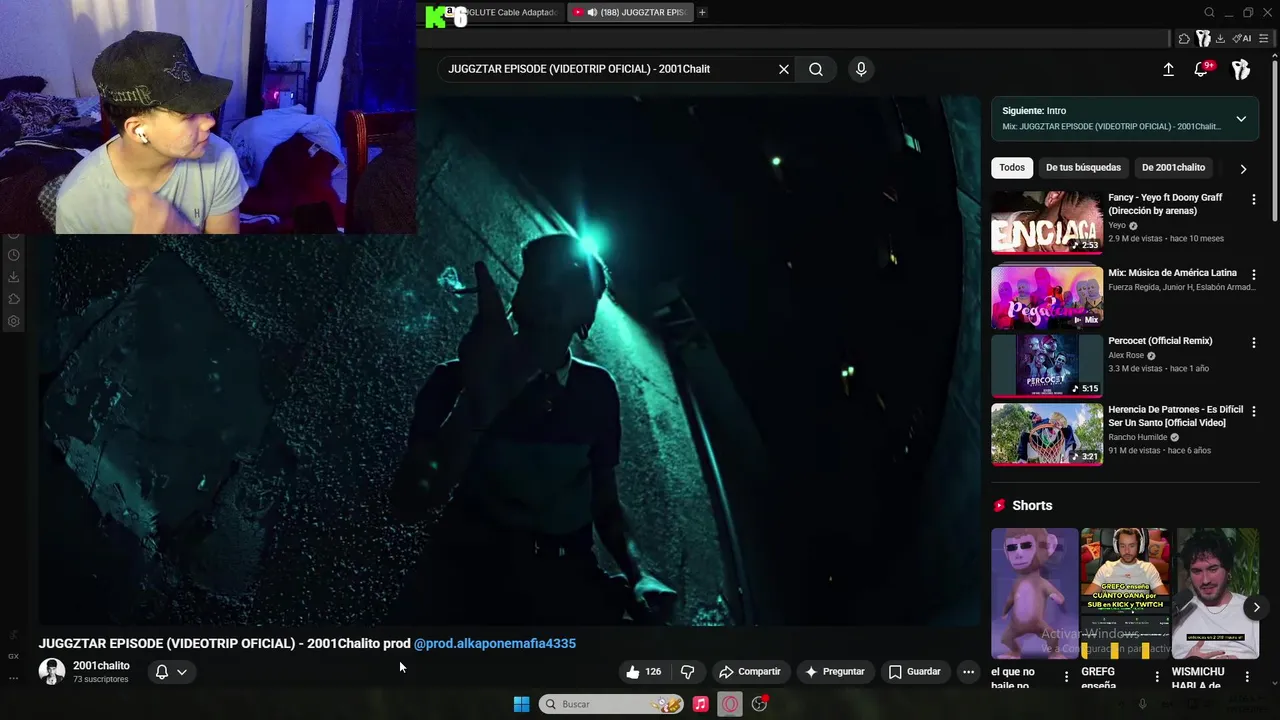1280x720 pixels.
Task: Open @prod.alkaponemafia4335 mention link
Action: (x=495, y=643)
